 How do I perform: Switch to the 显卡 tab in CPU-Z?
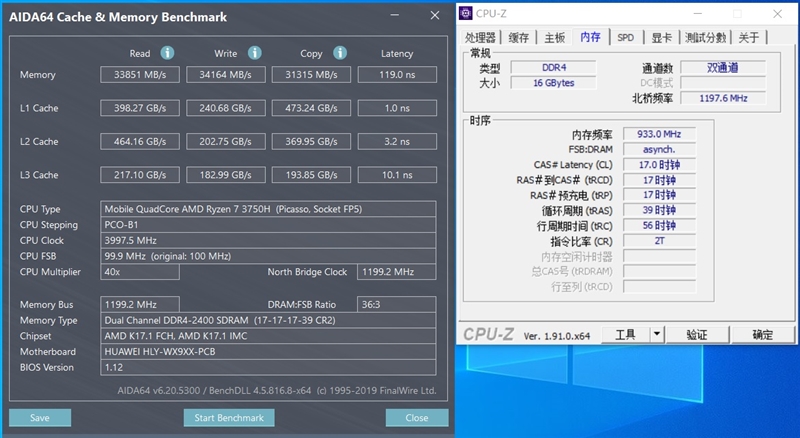click(661, 37)
